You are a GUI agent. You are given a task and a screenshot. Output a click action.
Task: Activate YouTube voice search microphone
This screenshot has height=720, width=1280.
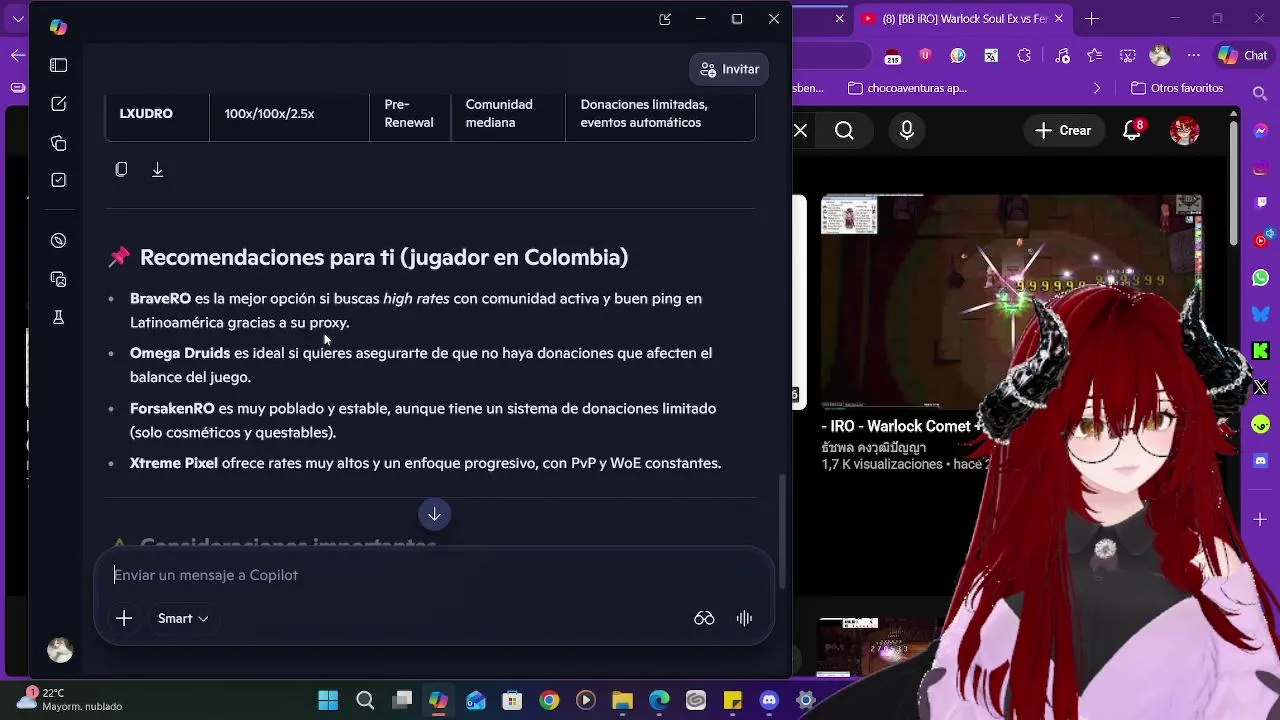(x=907, y=131)
